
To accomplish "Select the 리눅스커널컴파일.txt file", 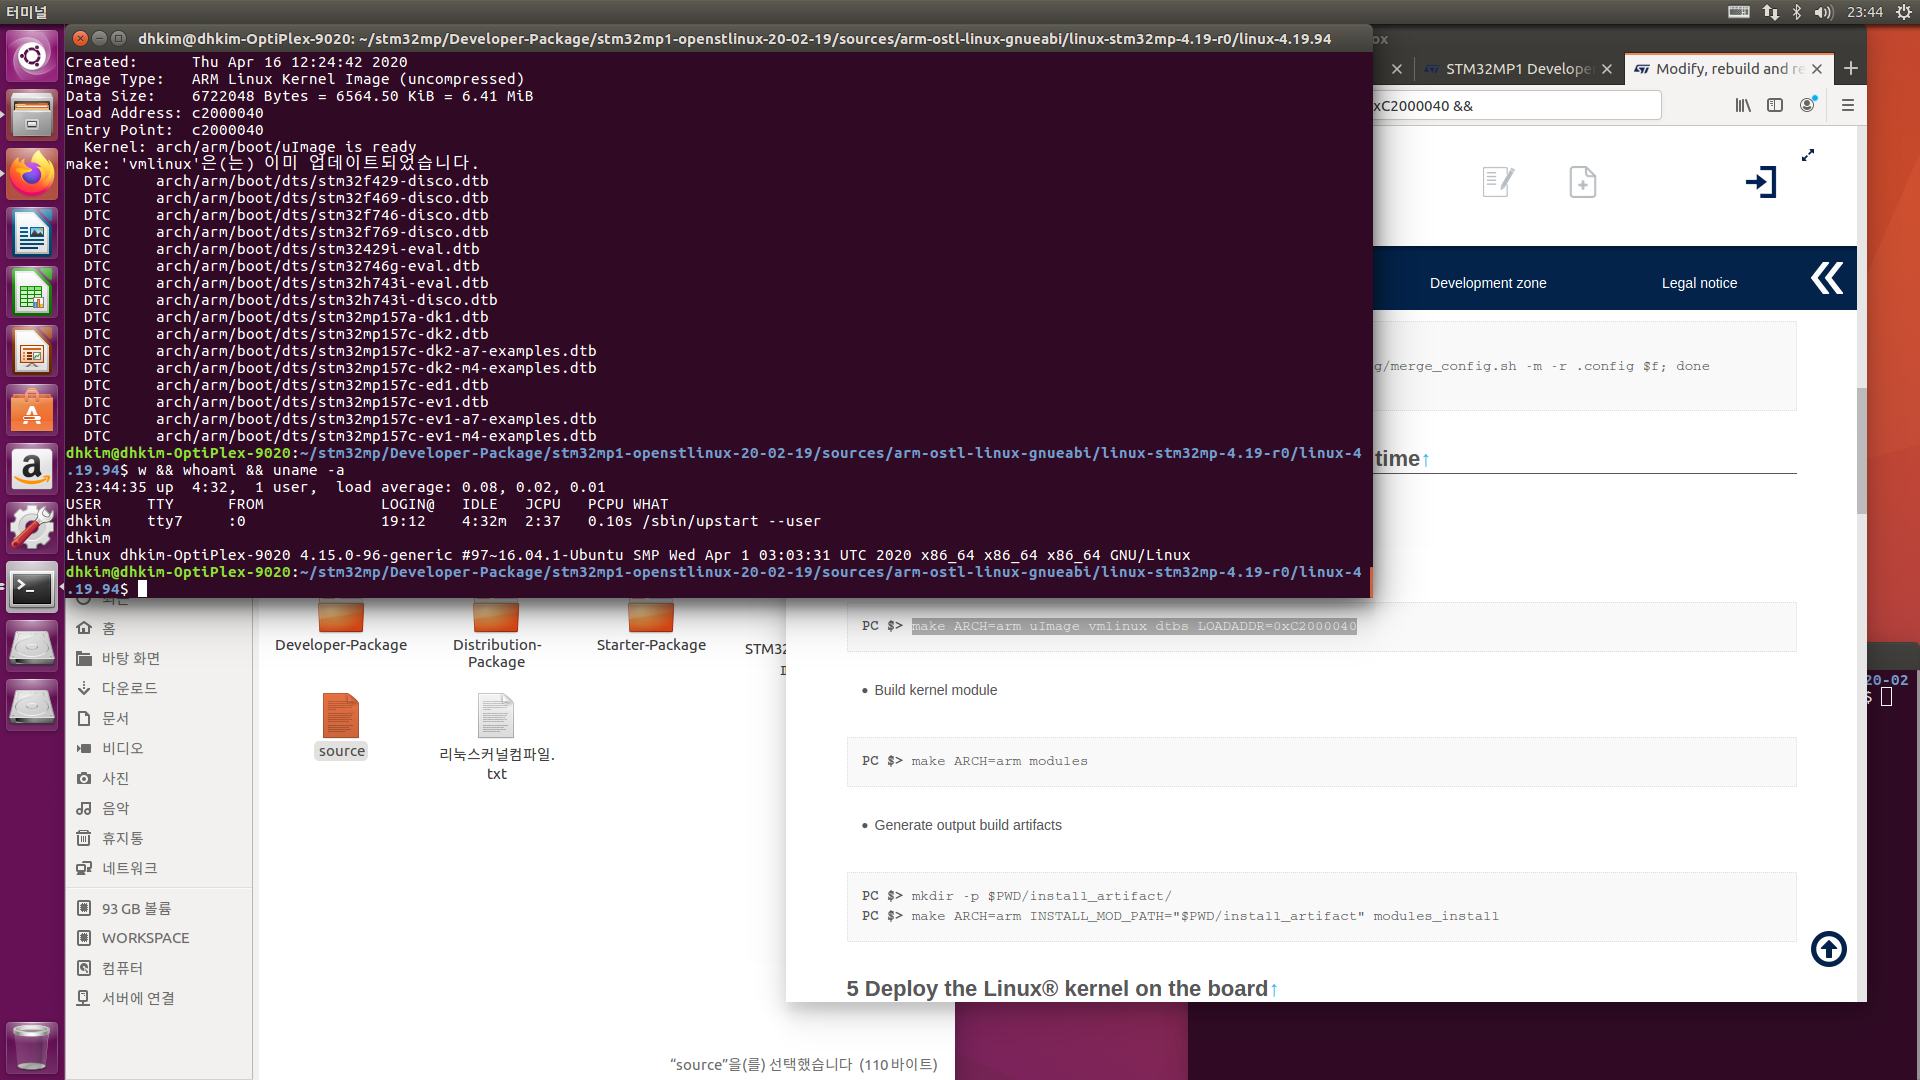I will pyautogui.click(x=496, y=737).
